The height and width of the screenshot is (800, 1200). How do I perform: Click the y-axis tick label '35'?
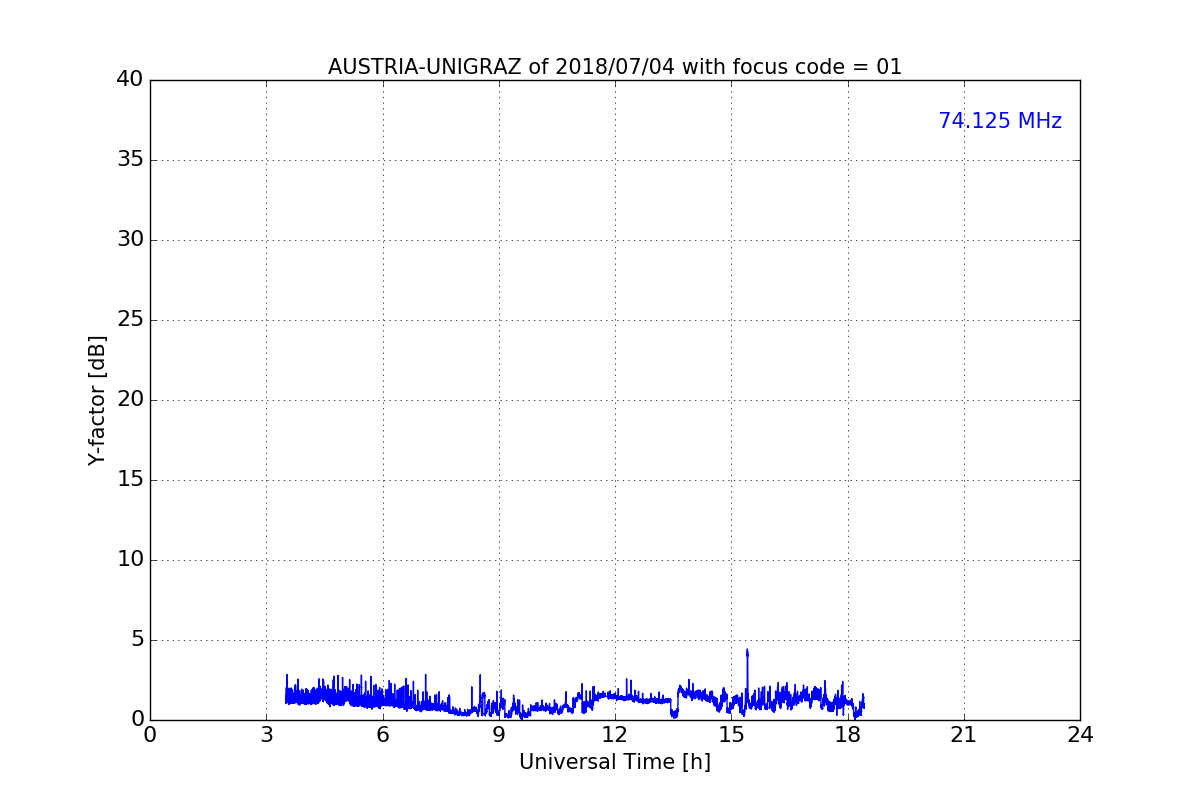tap(130, 160)
